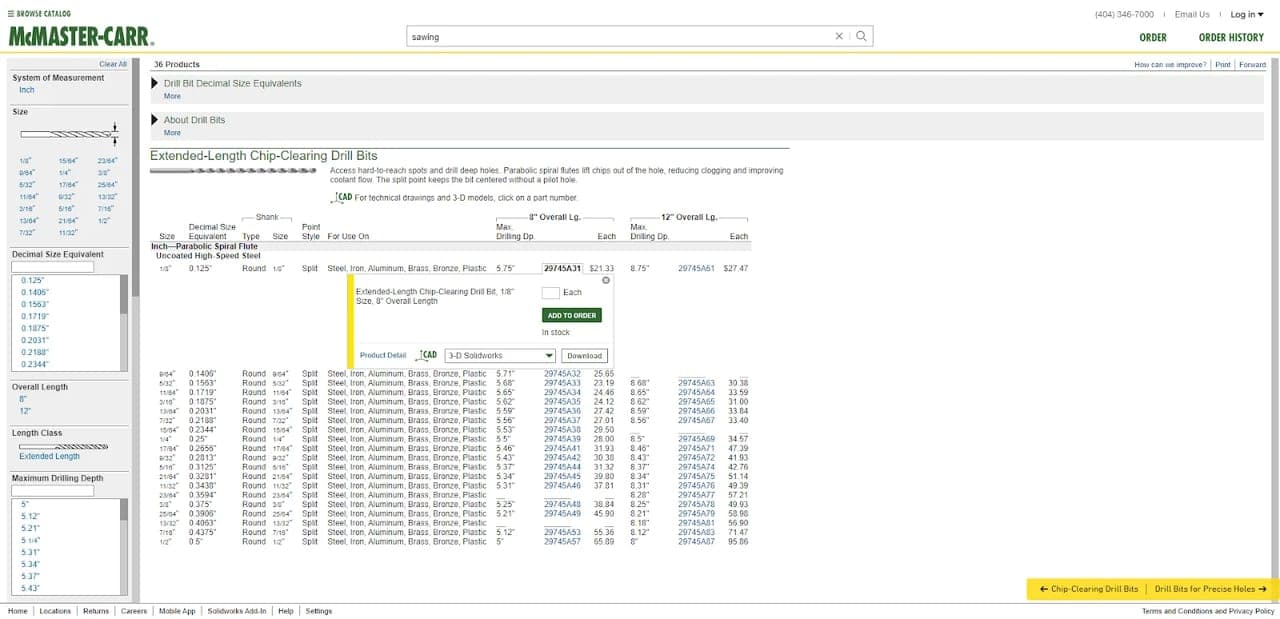Image resolution: width=1280 pixels, height=619 pixels.
Task: Click the Email Us link
Action: click(1191, 14)
